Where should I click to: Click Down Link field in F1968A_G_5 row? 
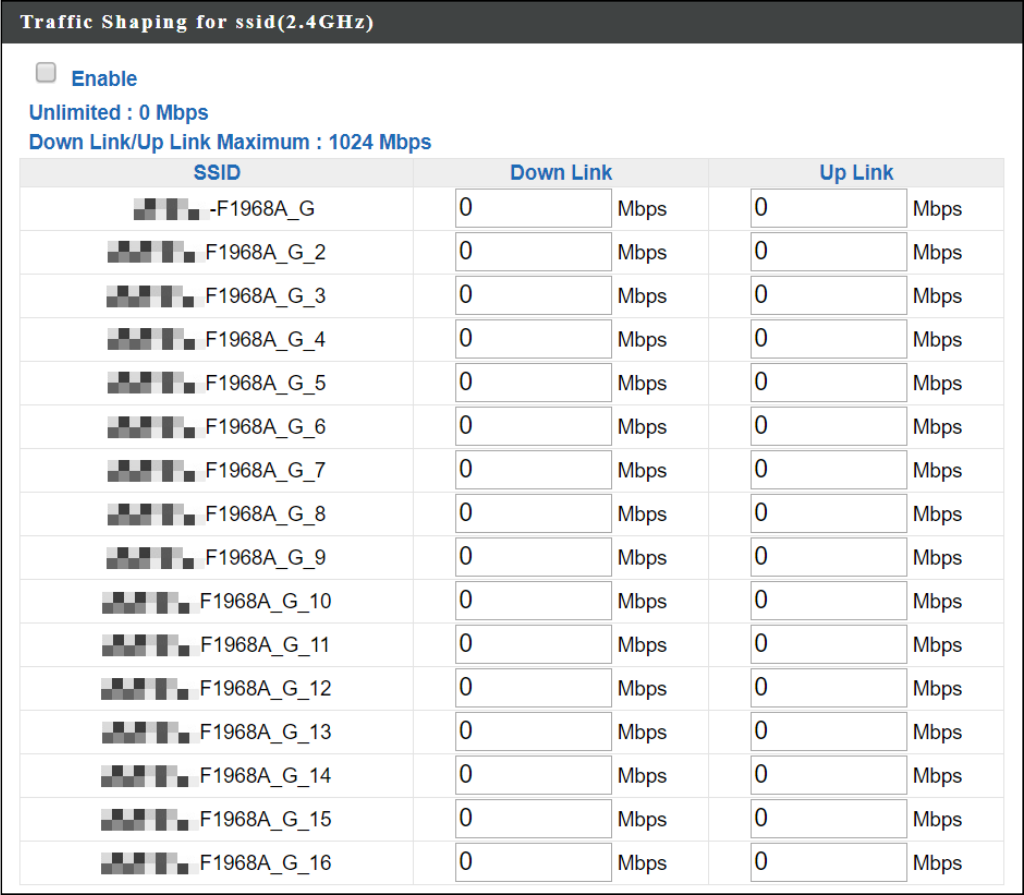click(533, 383)
